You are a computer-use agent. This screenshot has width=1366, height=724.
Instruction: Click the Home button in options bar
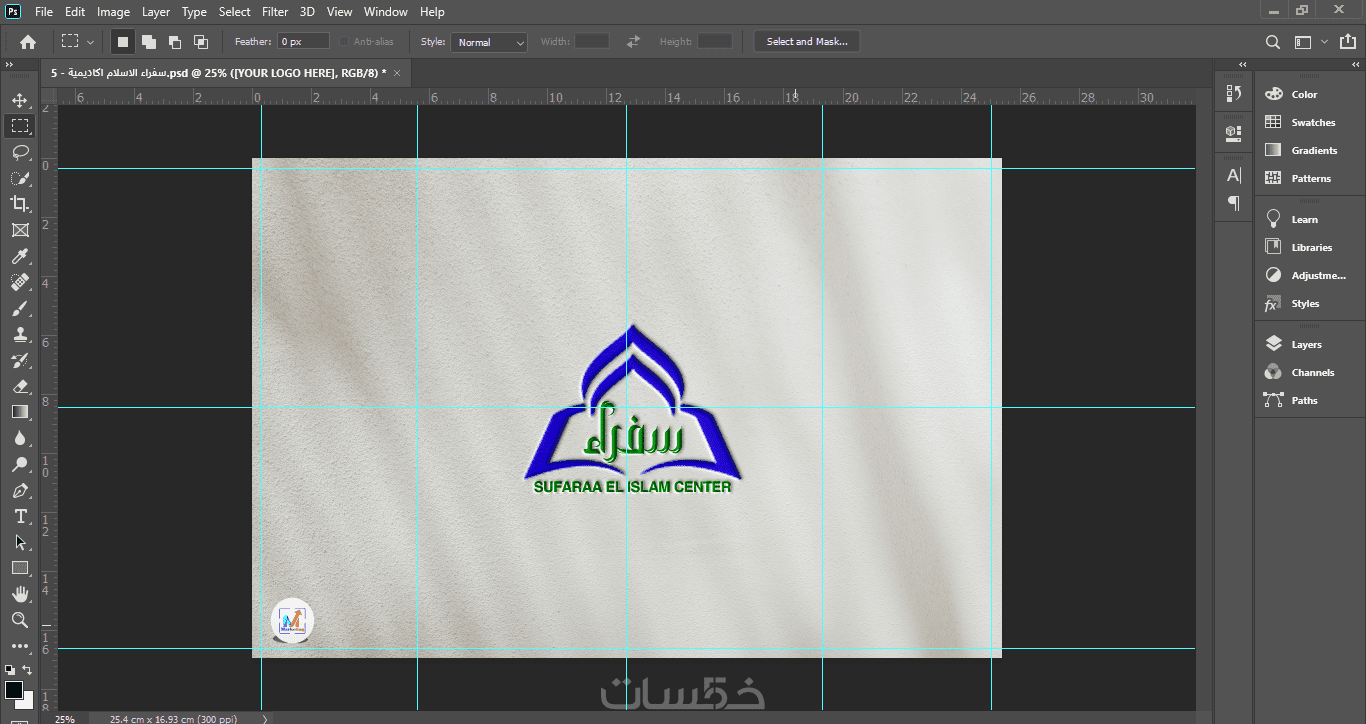point(28,42)
